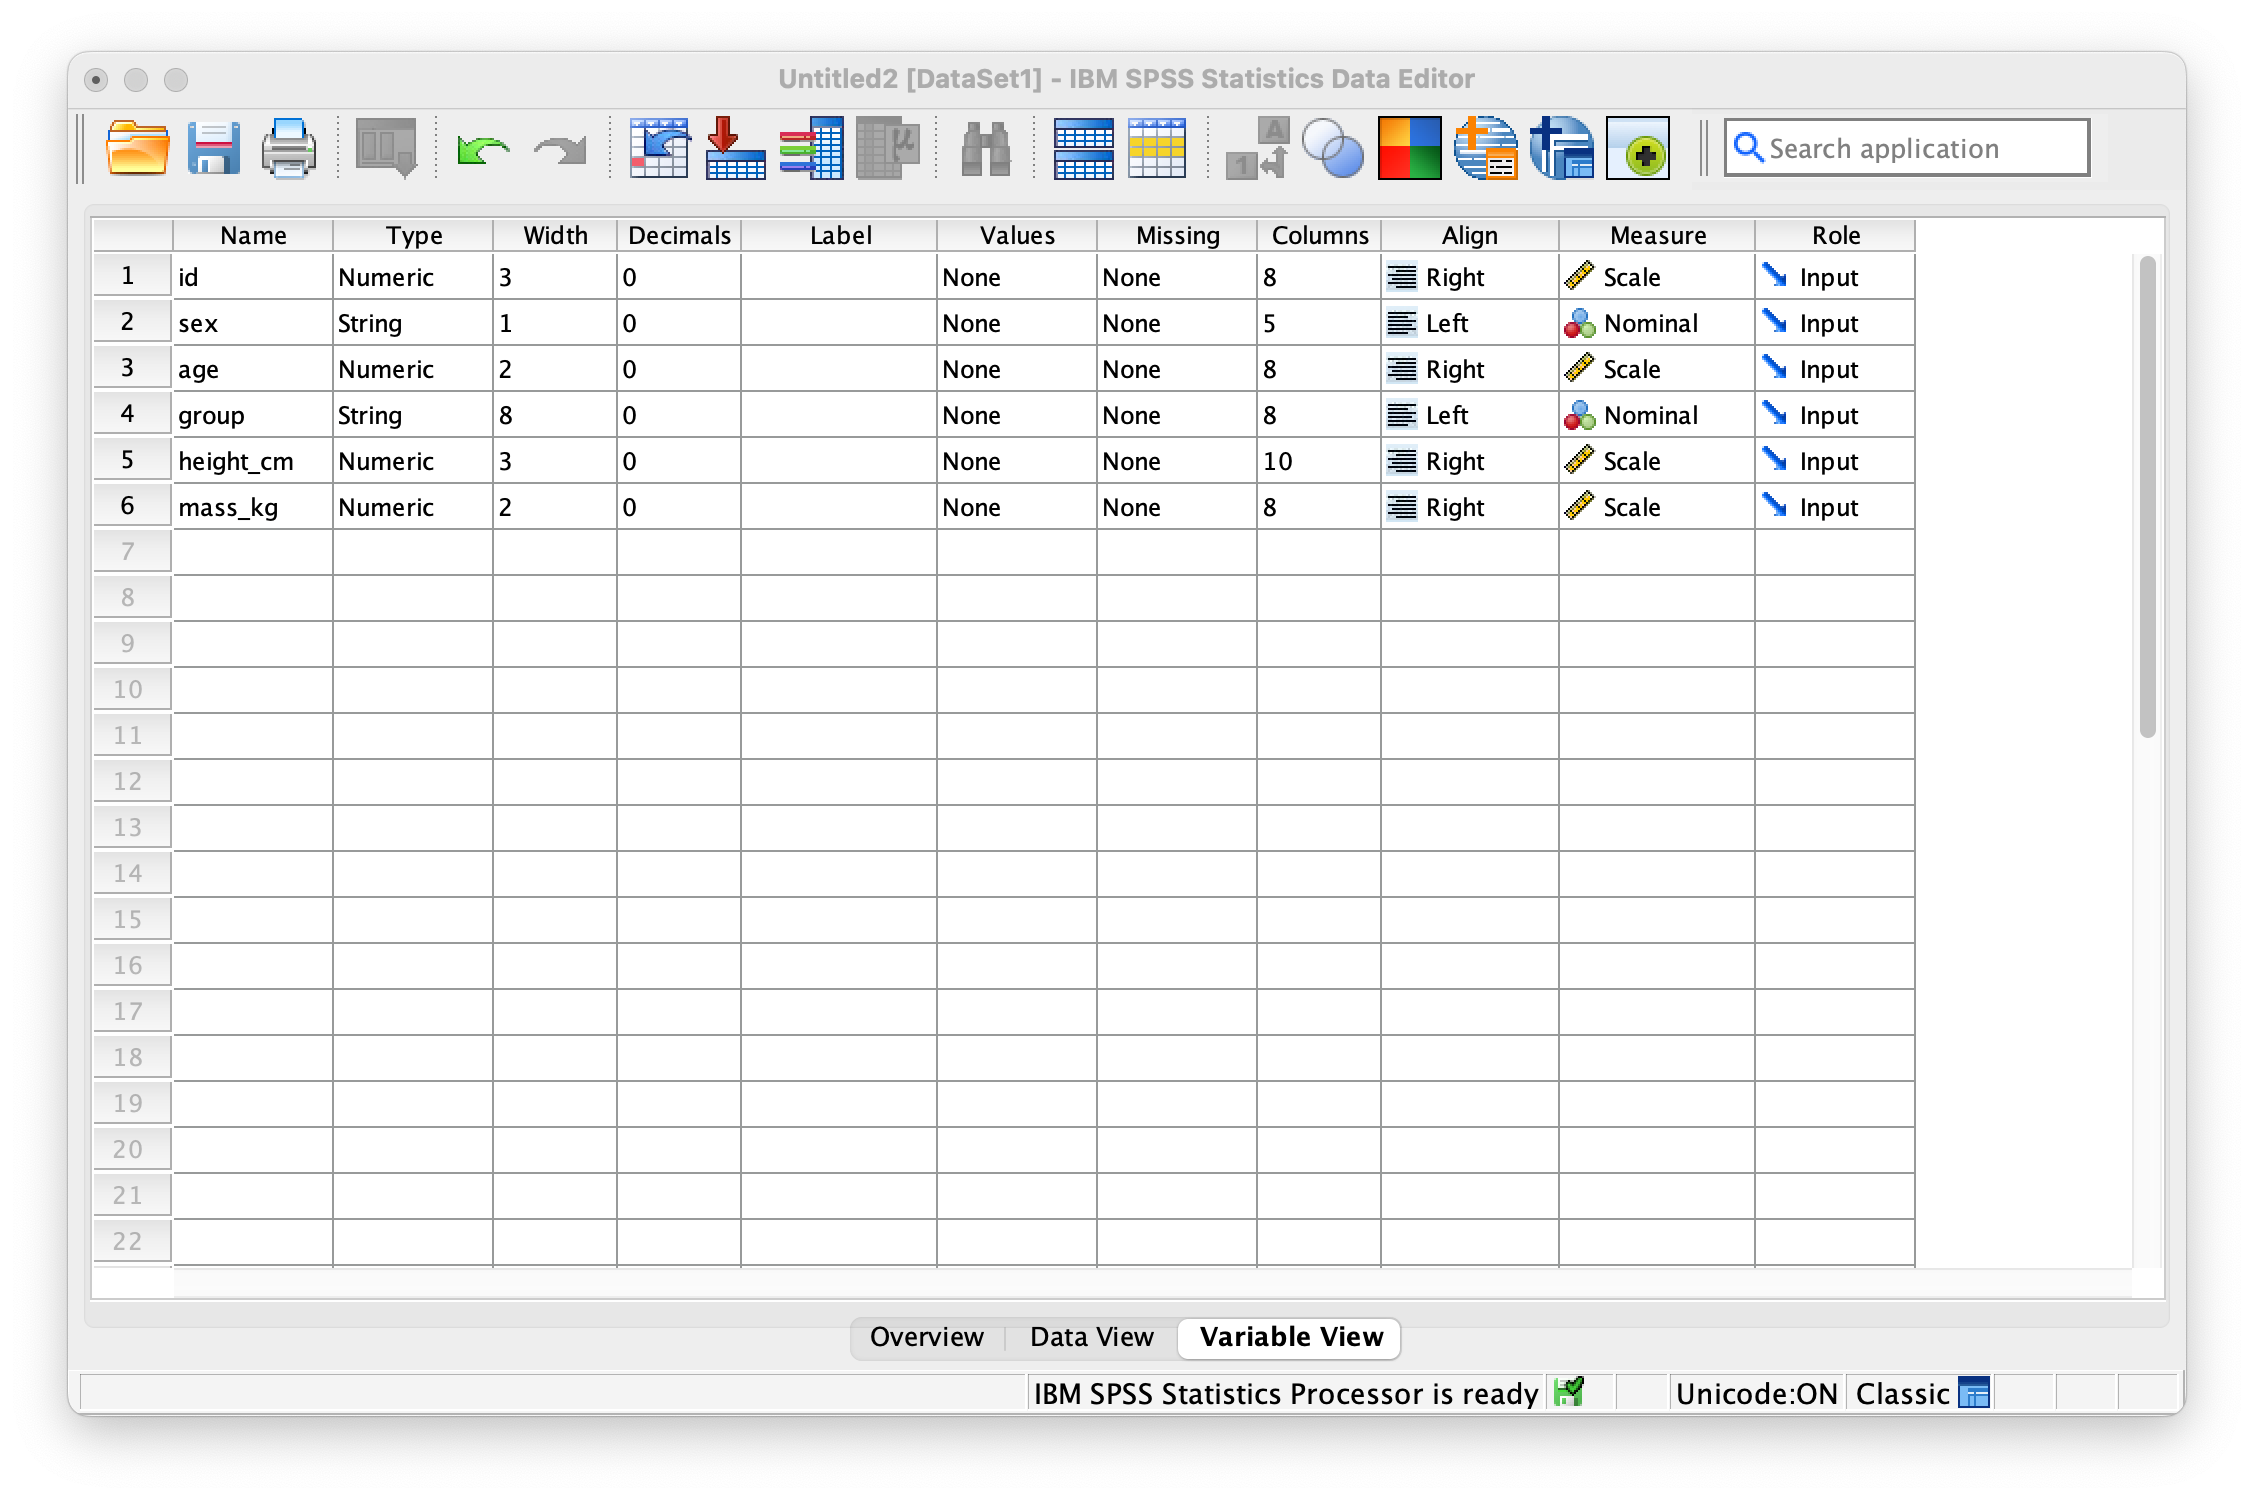Click the Show All Variables venn icon
Image resolution: width=2254 pixels, height=1500 pixels.
point(1333,149)
